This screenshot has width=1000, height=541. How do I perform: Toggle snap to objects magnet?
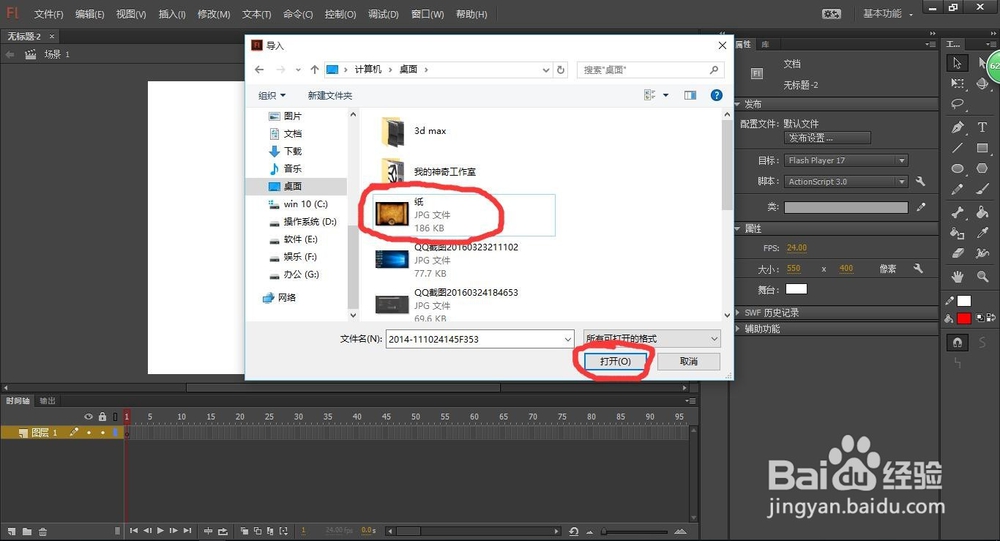tap(957, 343)
